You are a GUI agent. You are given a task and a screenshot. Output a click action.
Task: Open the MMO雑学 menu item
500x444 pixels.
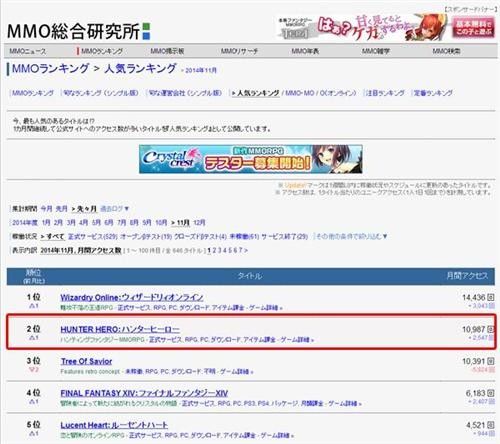(x=376, y=51)
